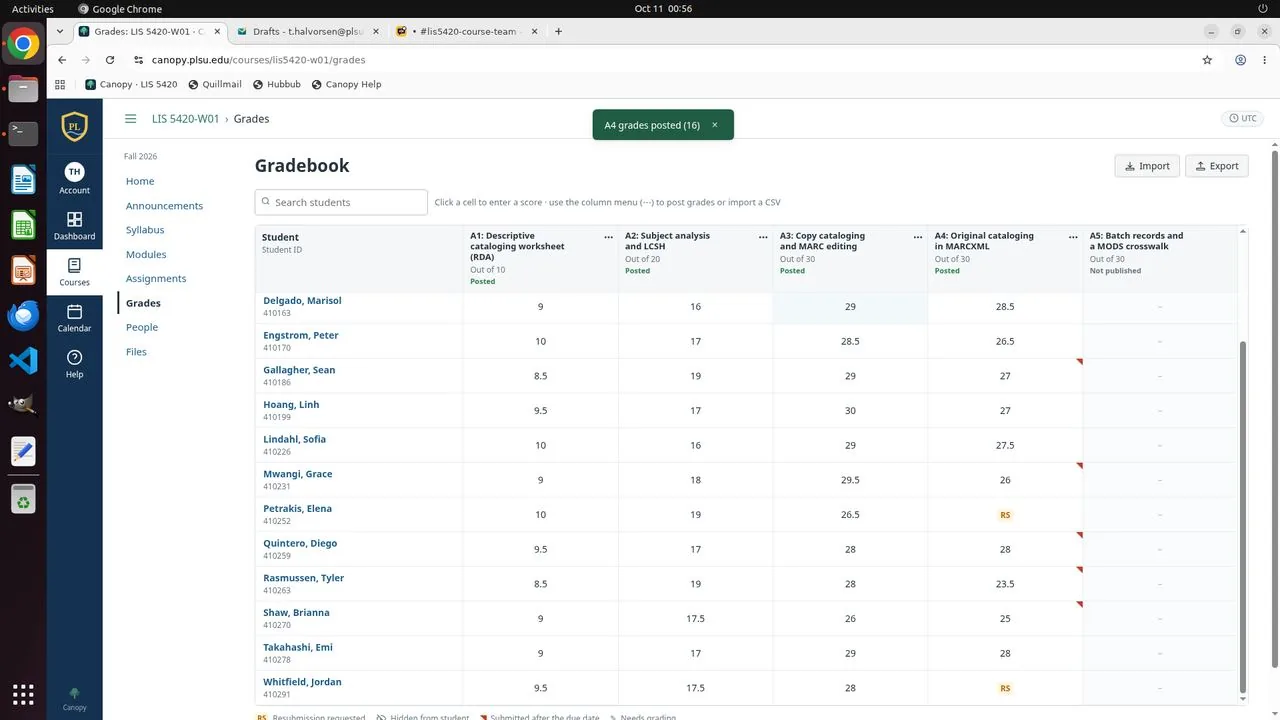Open student Delgado, Marisol's profile

[302, 301]
